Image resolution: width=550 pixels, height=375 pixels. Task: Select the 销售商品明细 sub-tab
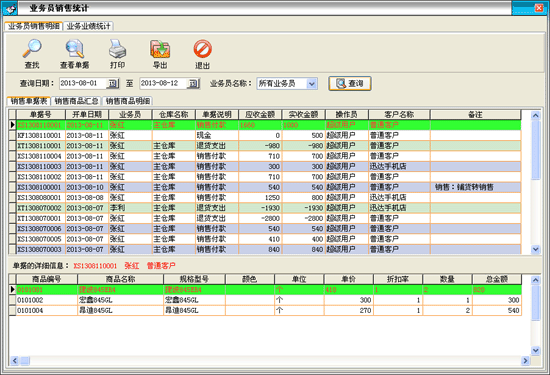128,101
